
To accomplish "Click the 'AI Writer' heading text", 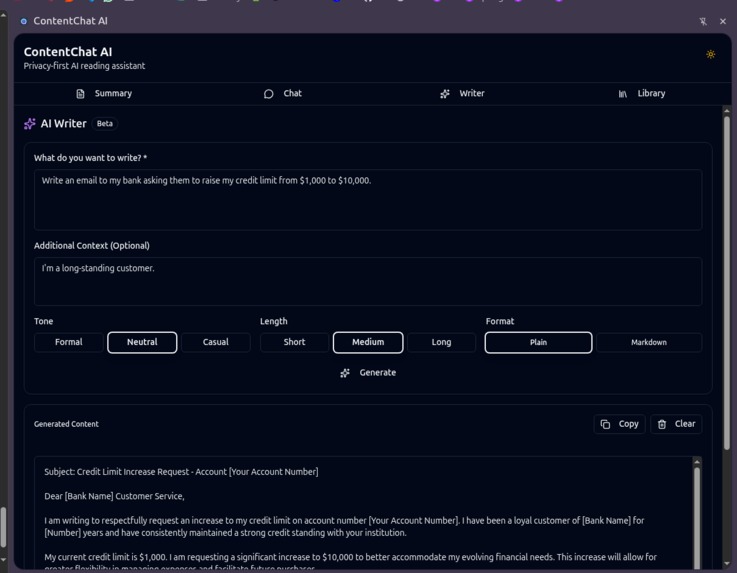I will 63,124.
